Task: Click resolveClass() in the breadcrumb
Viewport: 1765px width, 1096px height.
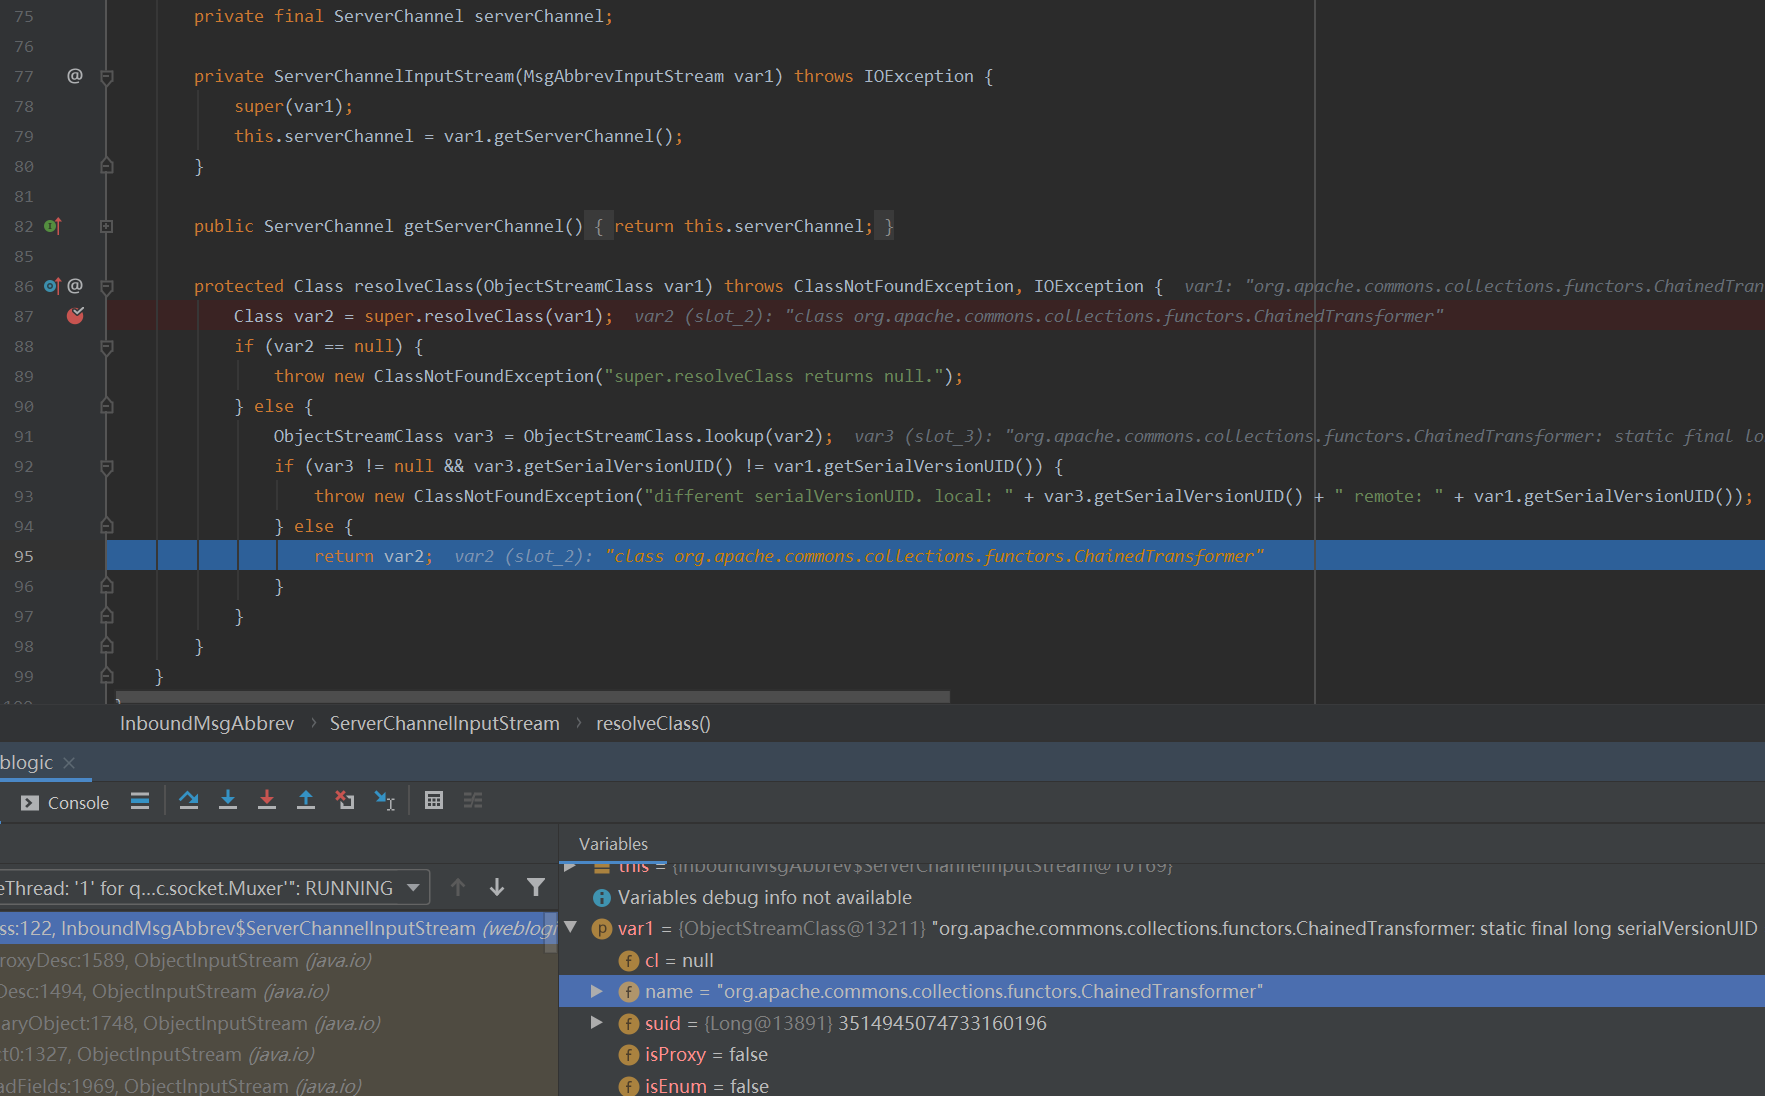Action: [x=653, y=723]
